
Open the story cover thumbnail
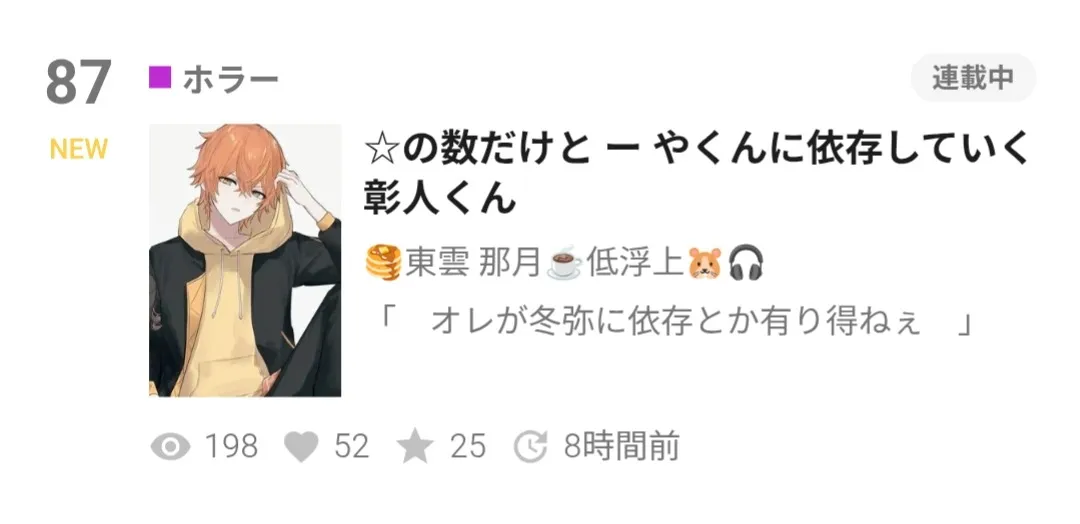245,260
